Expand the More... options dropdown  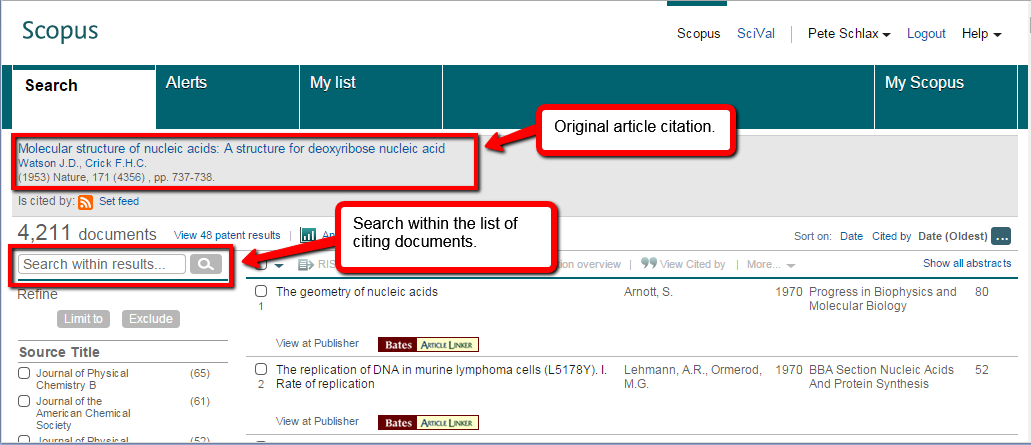[771, 264]
